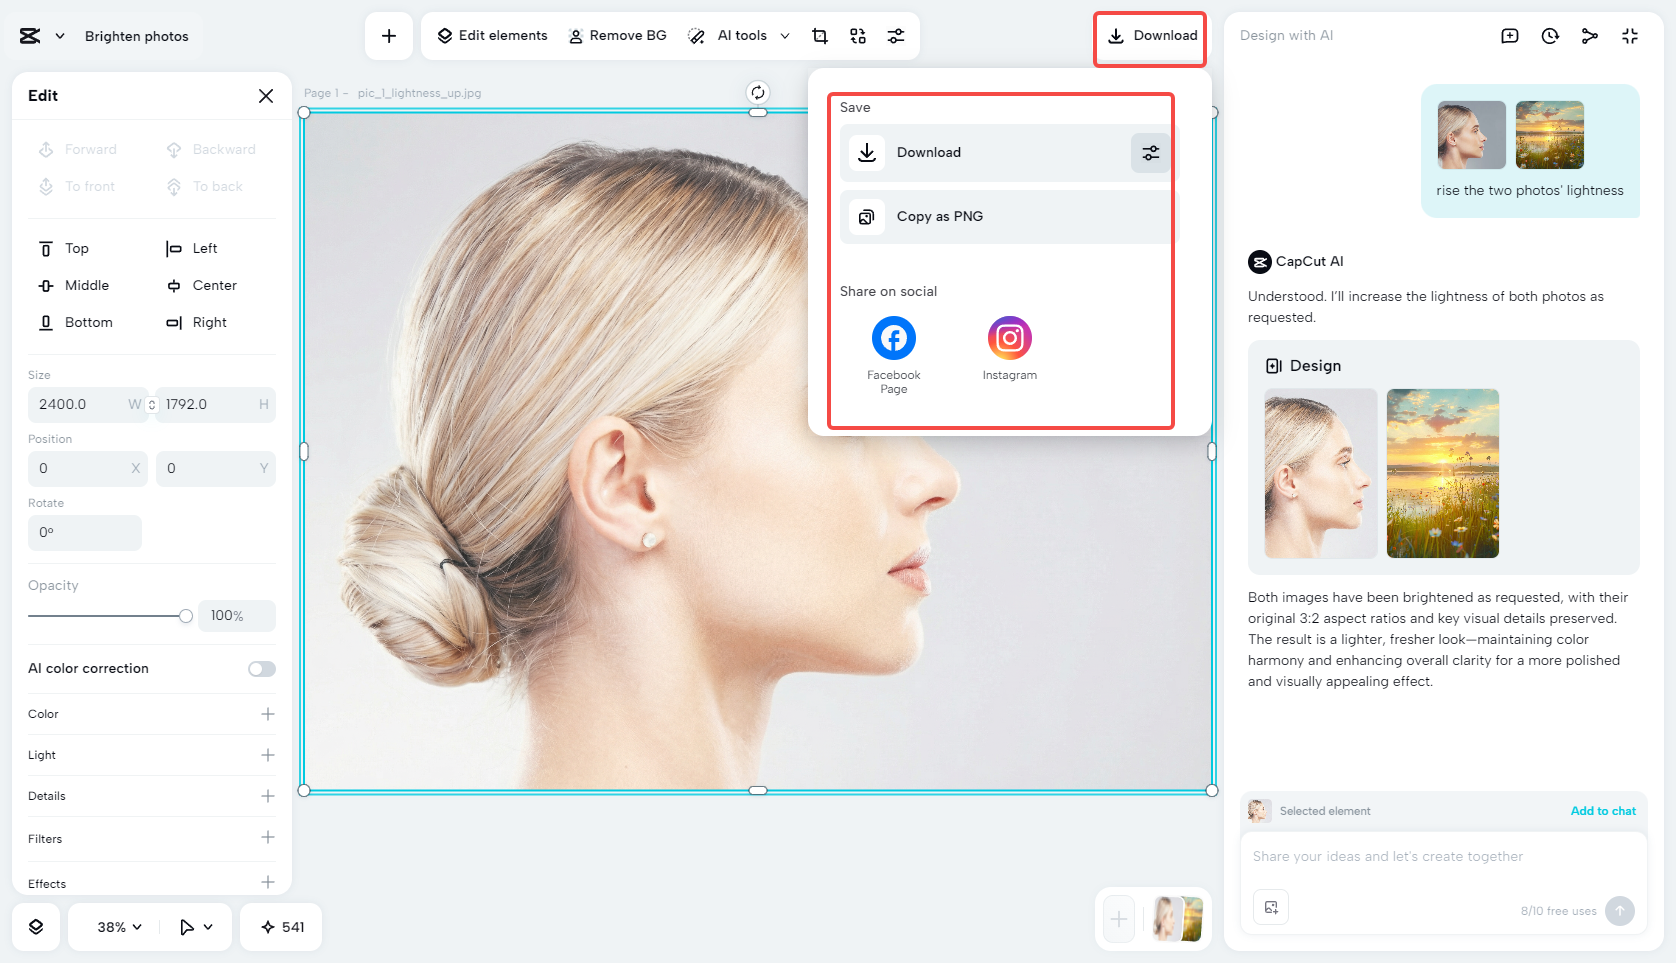Align element to Middle
This screenshot has height=963, width=1676.
coord(73,286)
